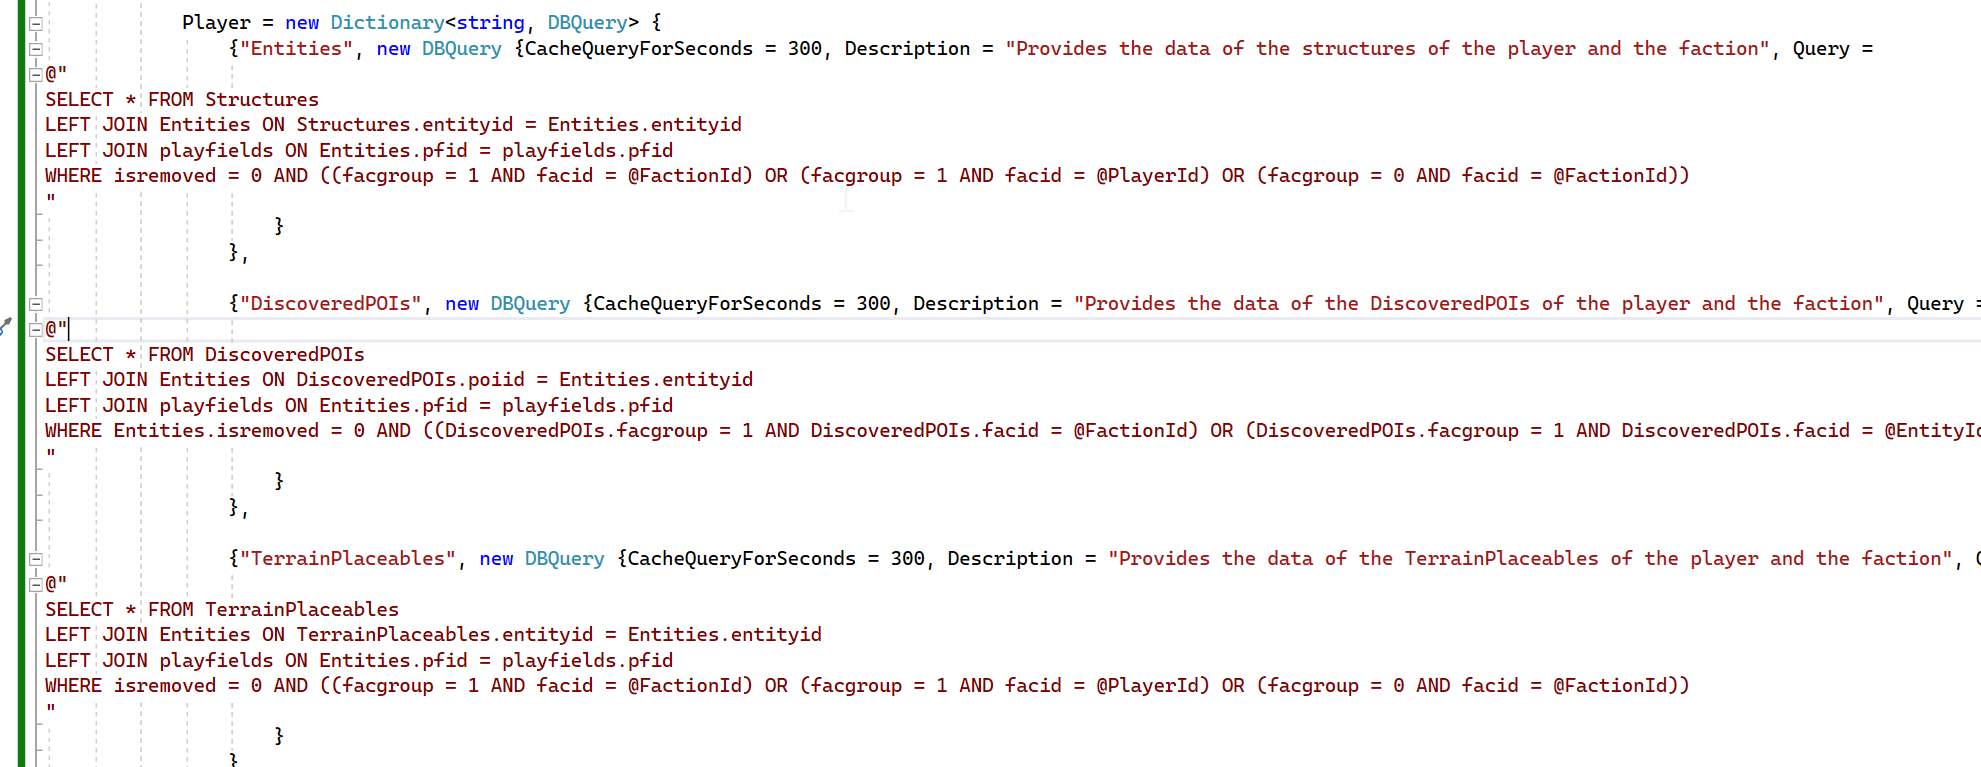Collapse the "TerrainPlaceables" DBQuery entry outline
The width and height of the screenshot is (1981, 767).
pyautogui.click(x=36, y=559)
